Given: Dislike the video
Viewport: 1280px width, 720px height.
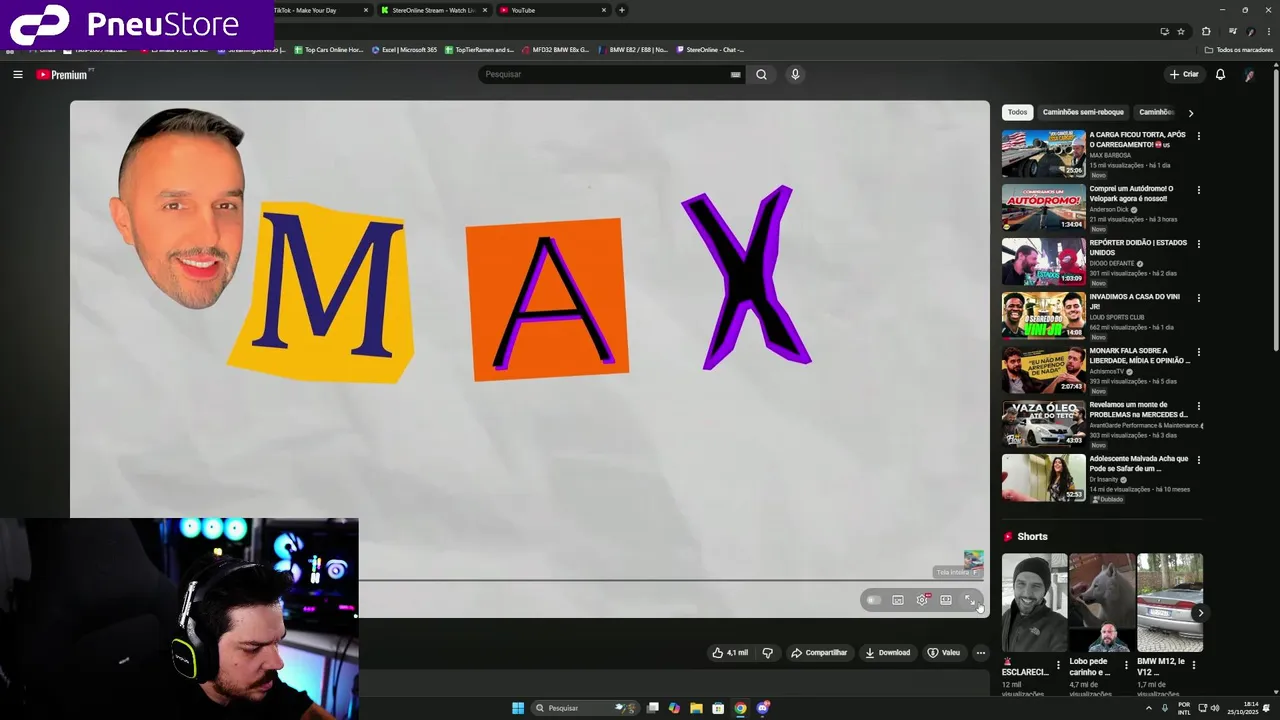Looking at the screenshot, I should (x=768, y=653).
